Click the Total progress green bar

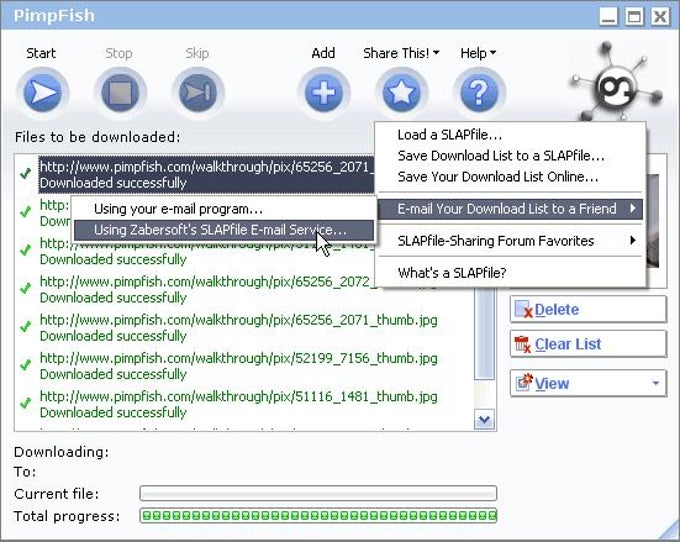(x=318, y=516)
